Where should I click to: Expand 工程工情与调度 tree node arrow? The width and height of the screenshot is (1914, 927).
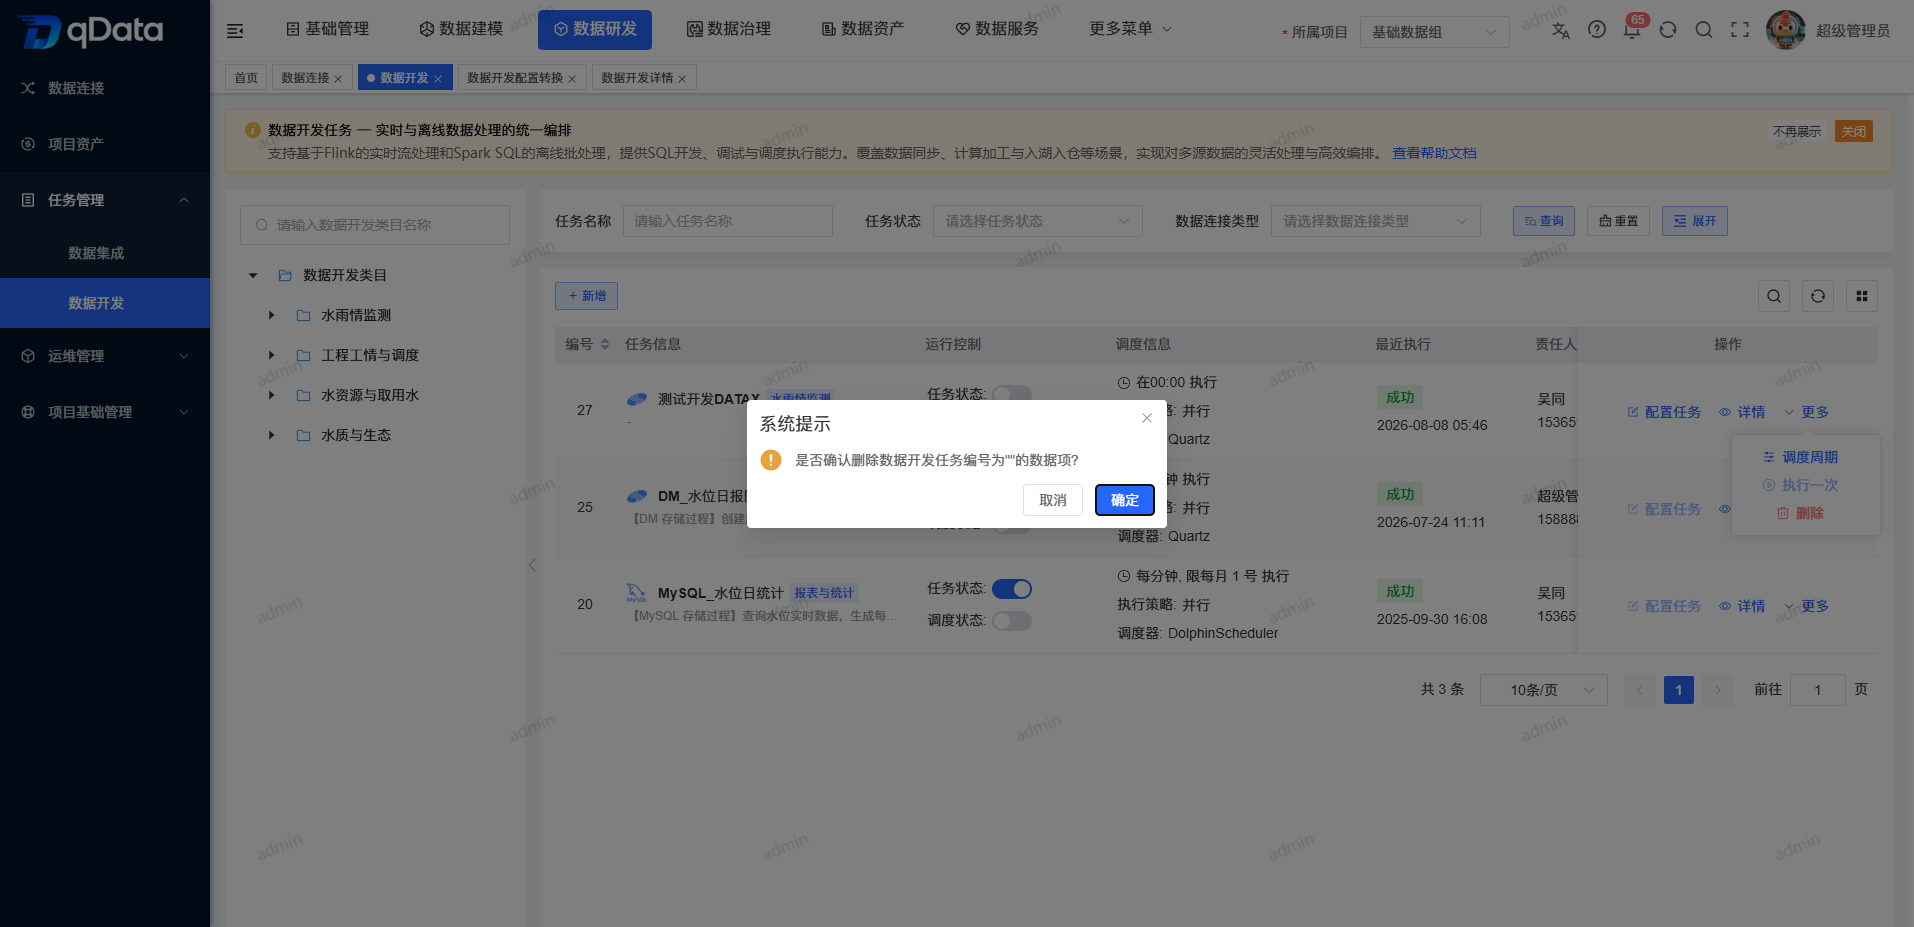pyautogui.click(x=271, y=355)
